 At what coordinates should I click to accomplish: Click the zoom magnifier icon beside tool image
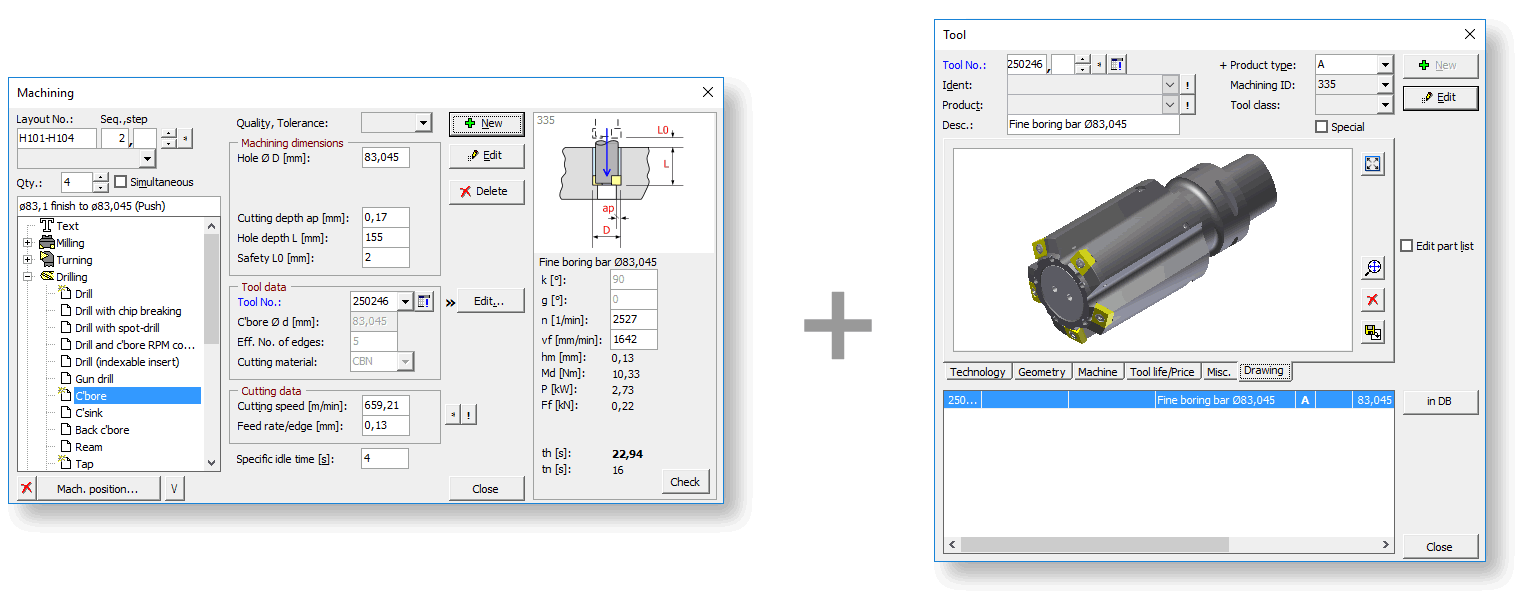1373,268
